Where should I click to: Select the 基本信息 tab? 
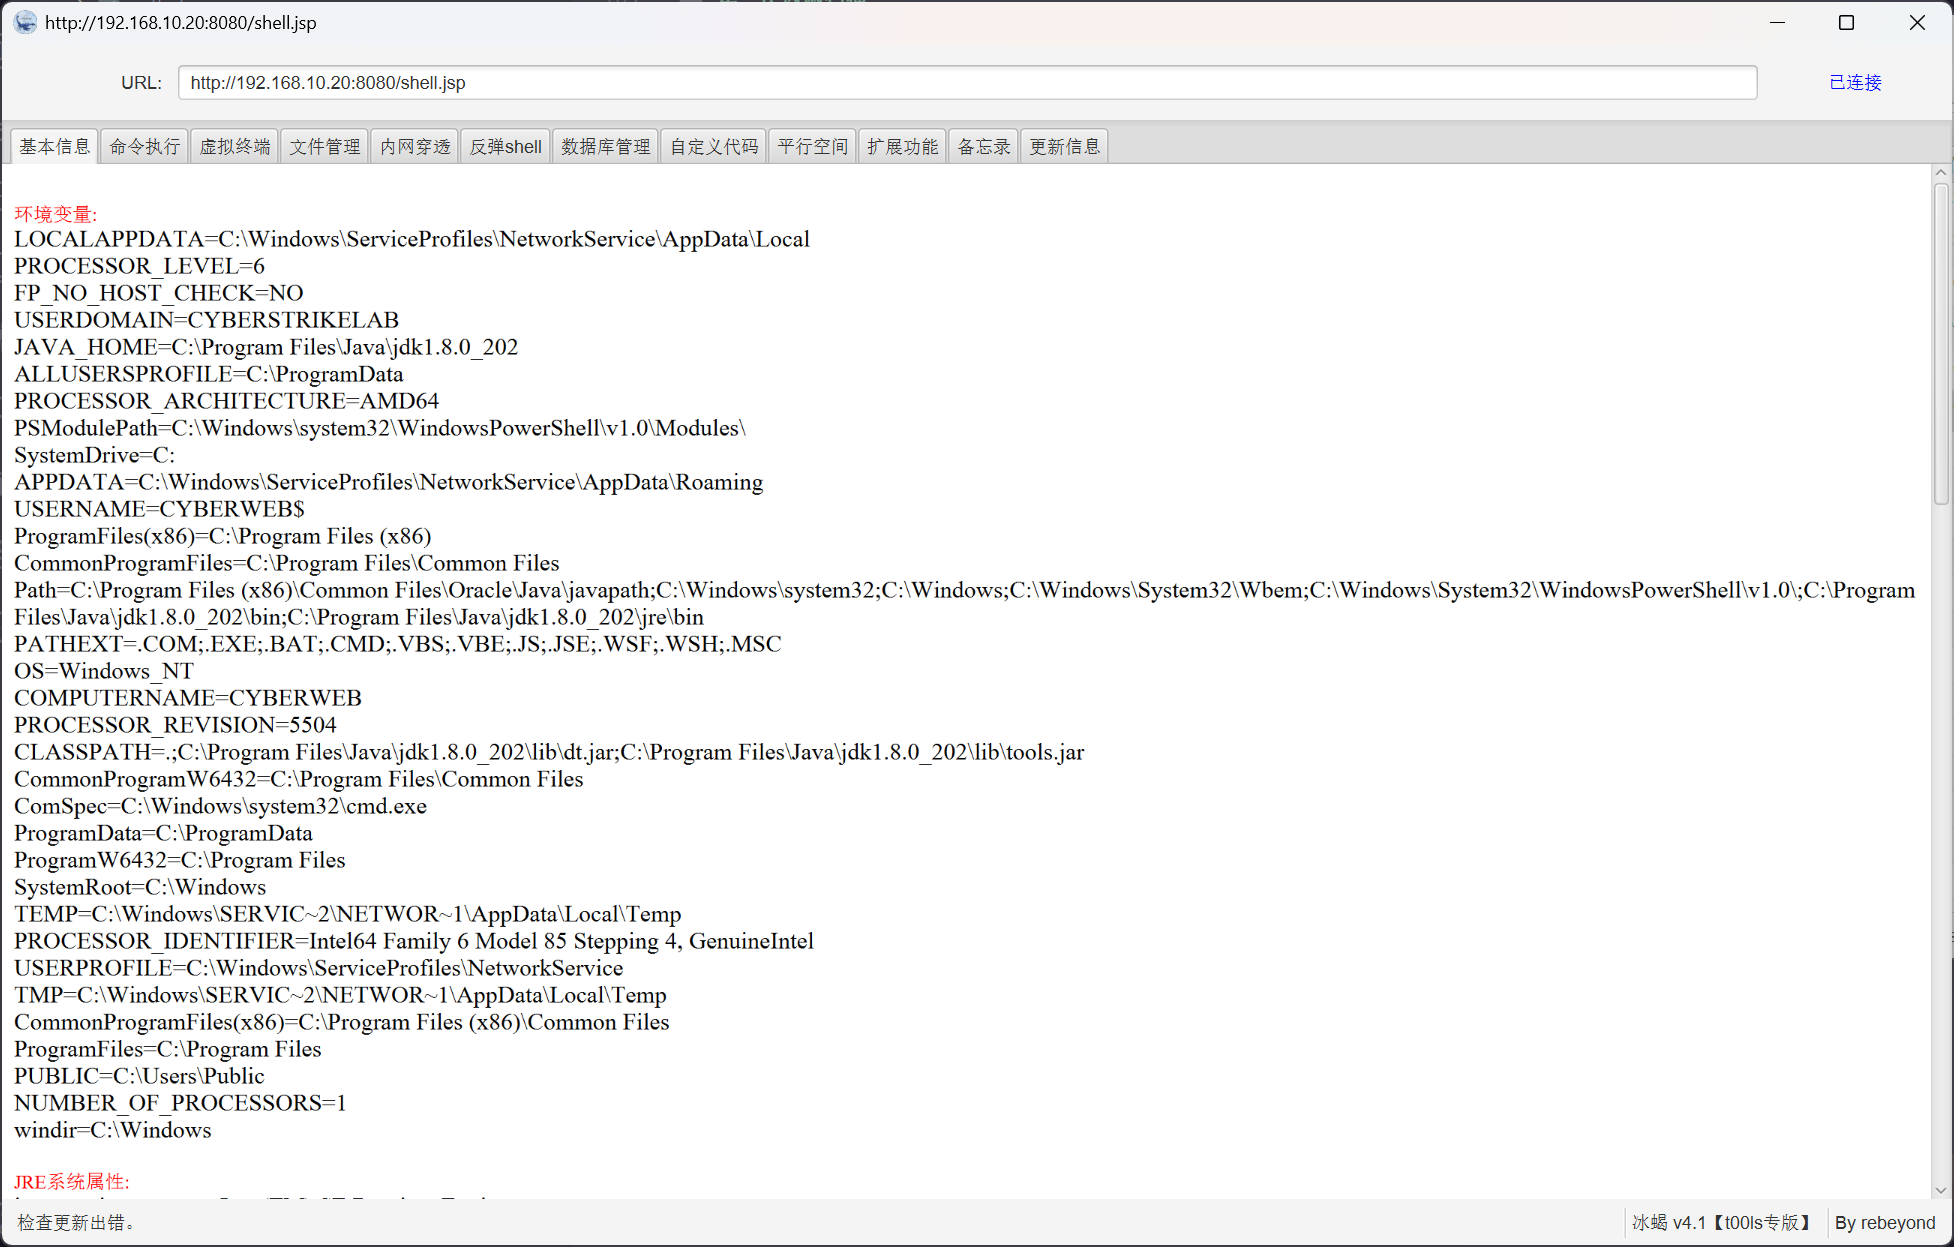(55, 147)
